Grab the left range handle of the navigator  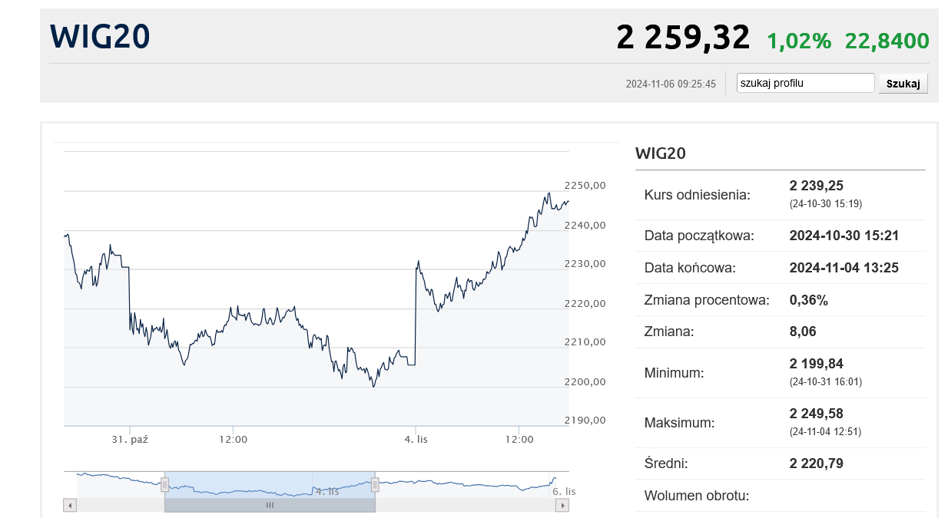point(165,484)
